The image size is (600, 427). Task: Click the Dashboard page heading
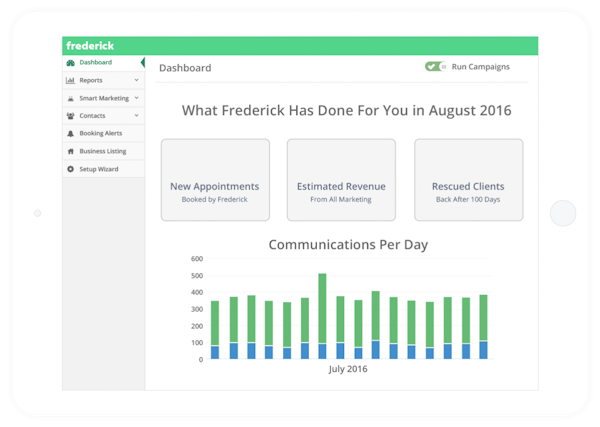click(x=185, y=68)
